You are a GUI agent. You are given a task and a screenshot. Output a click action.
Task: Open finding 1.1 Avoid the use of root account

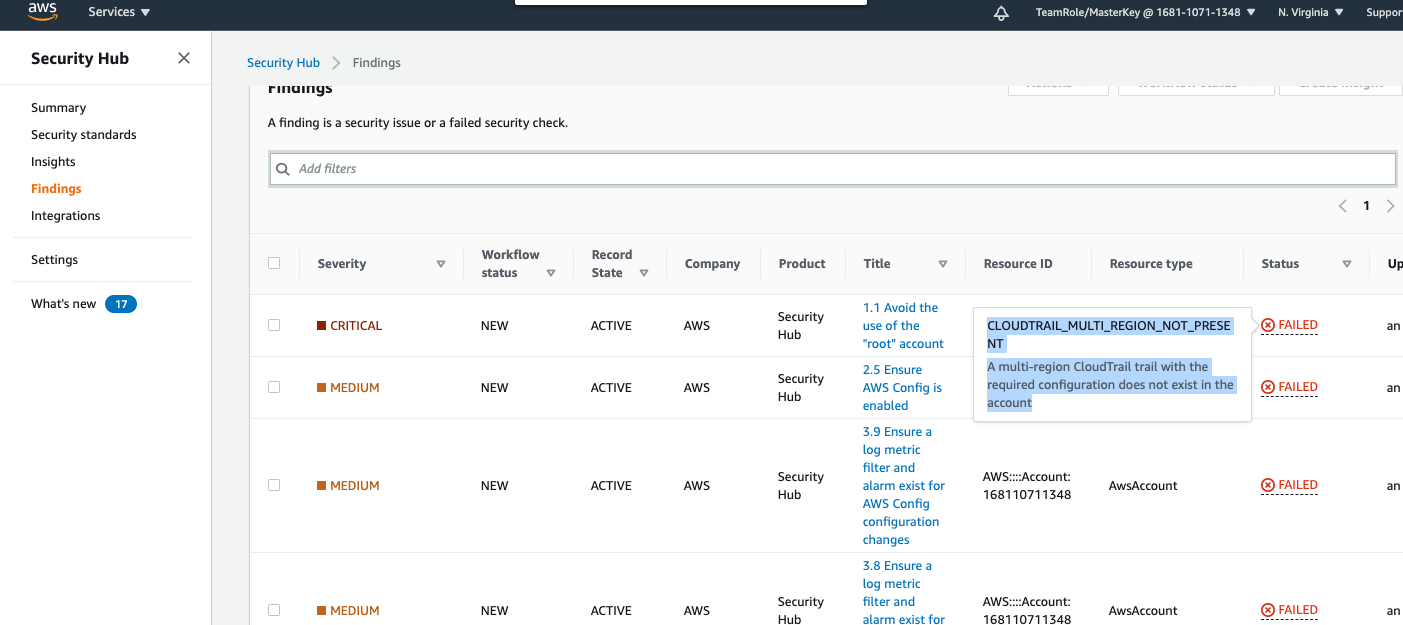[x=903, y=326]
